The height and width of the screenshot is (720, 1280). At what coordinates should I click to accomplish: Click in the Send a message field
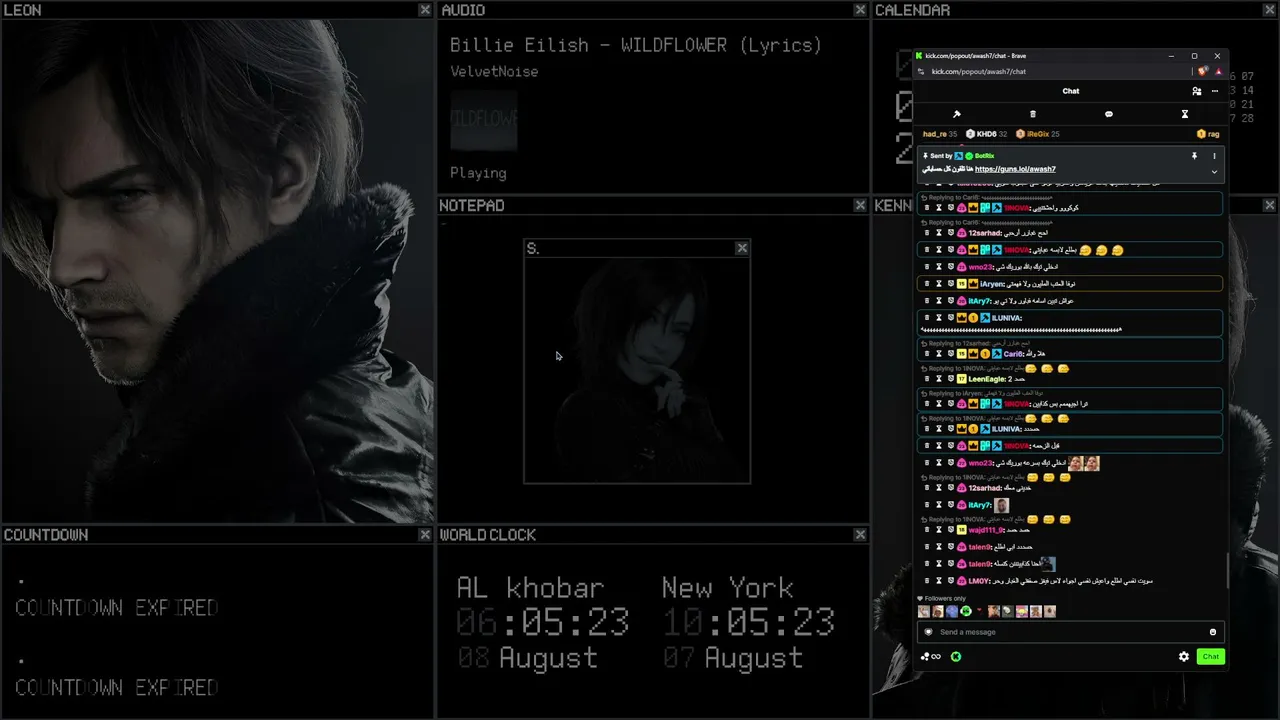[1070, 632]
